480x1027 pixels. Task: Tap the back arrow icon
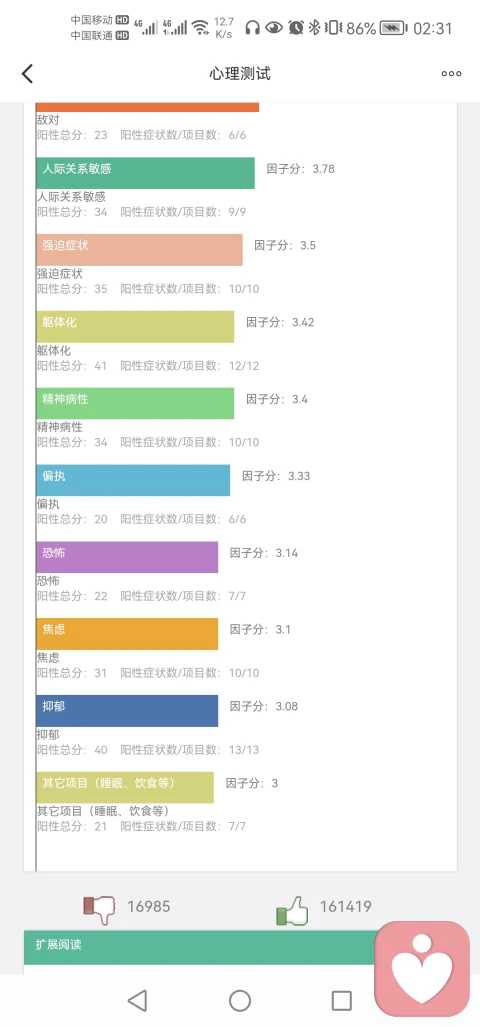pos(27,73)
